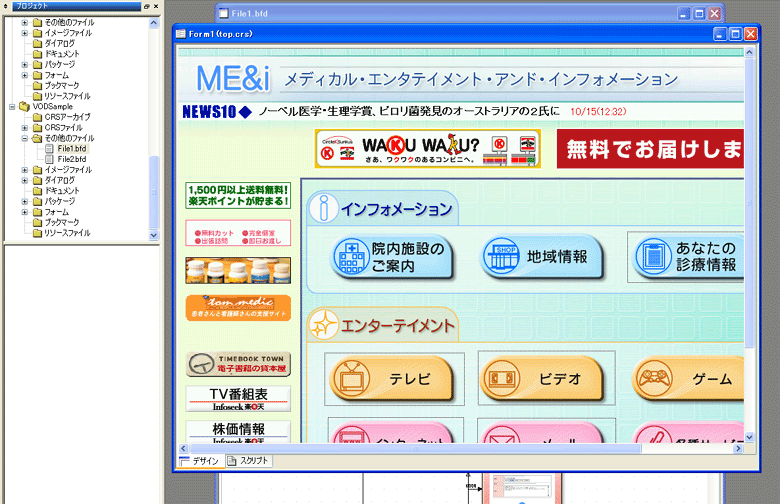This screenshot has width=780, height=504.
Task: Expand パッケージ folder under VODSample
Action: pos(24,202)
